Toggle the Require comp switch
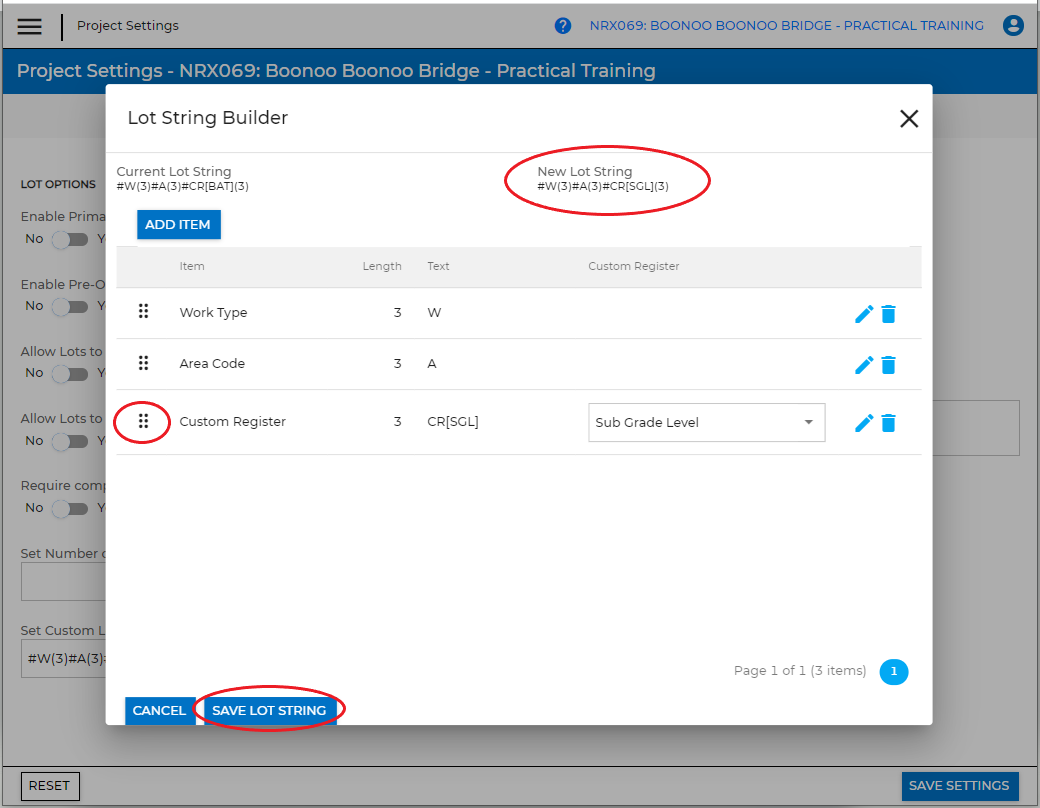This screenshot has width=1040, height=808. [x=69, y=509]
